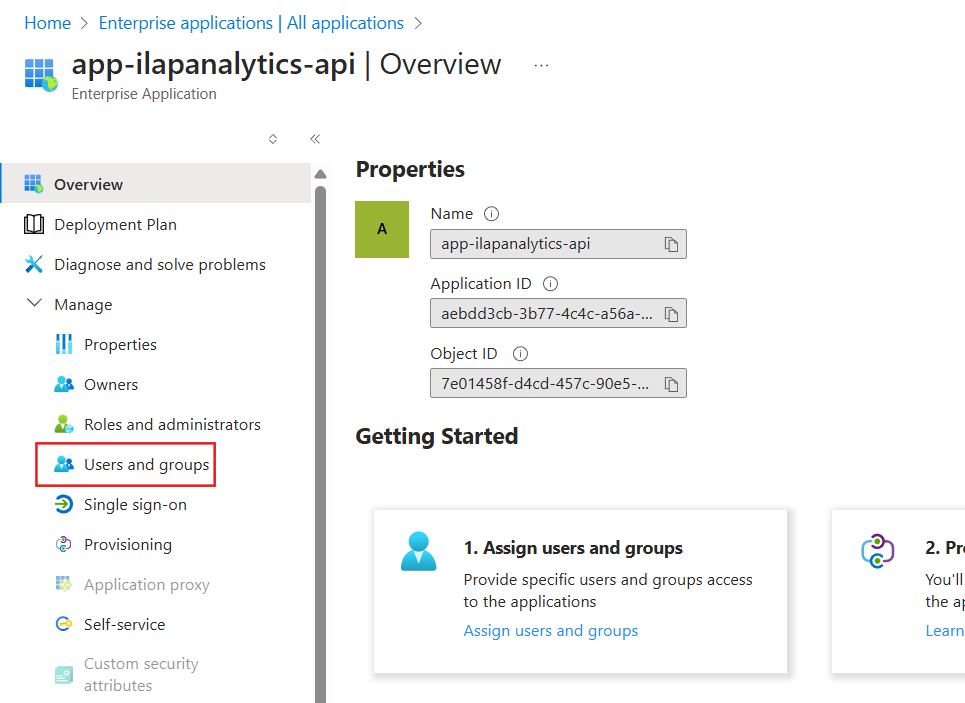Viewport: 965px width, 703px height.
Task: Click the Single sign-on arrow icon
Action: coord(63,504)
